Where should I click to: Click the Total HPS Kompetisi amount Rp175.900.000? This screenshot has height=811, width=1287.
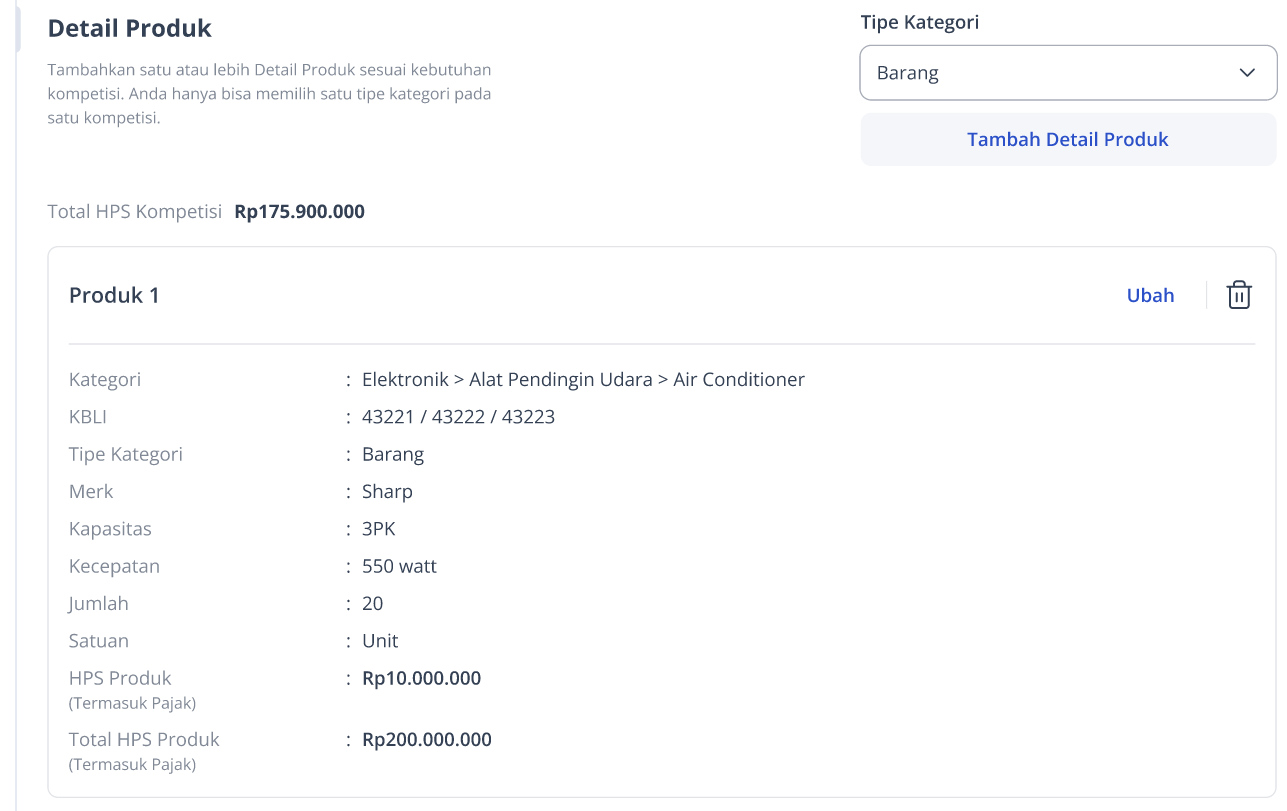pyautogui.click(x=300, y=212)
